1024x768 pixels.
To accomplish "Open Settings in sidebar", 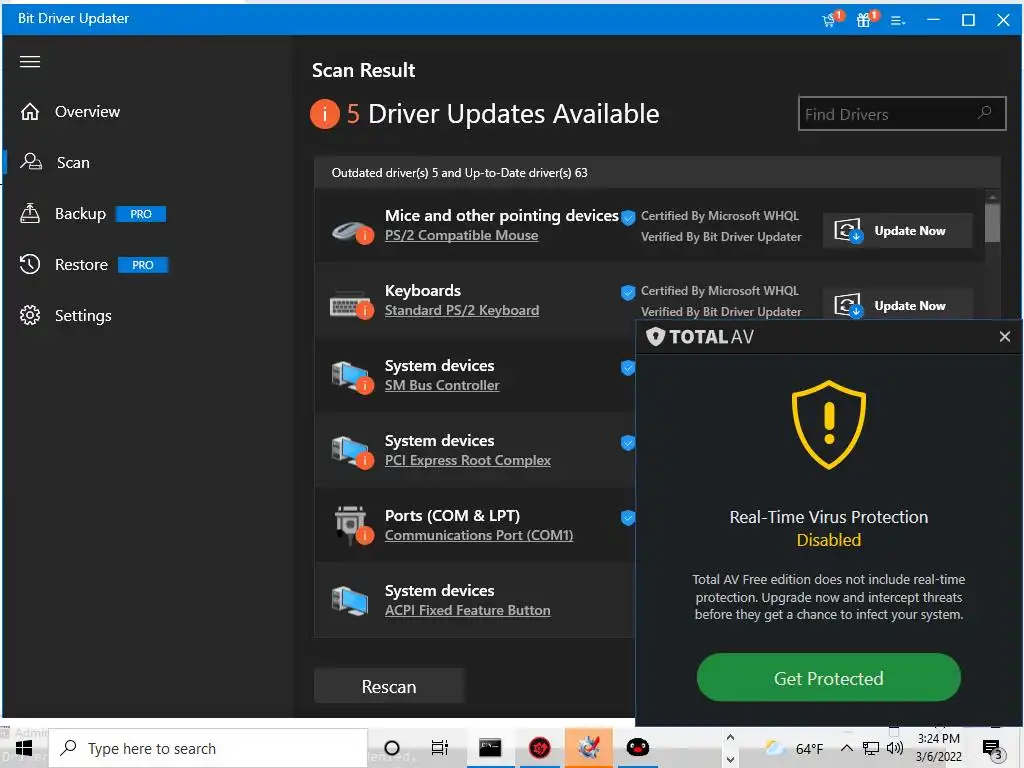I will click(x=83, y=315).
